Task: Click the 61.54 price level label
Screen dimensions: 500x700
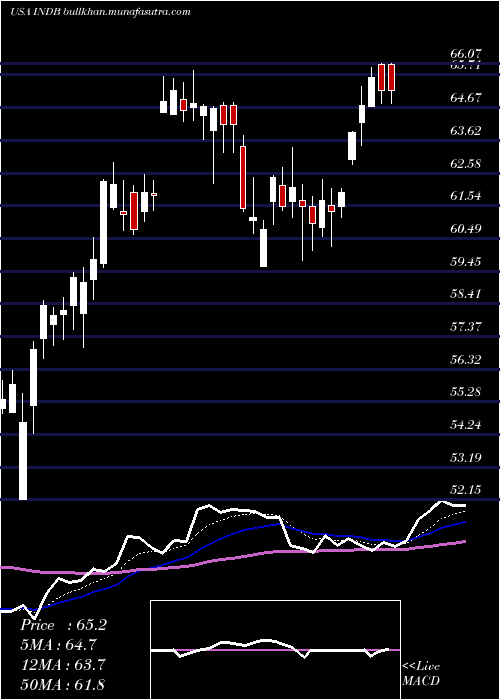Action: 466,196
